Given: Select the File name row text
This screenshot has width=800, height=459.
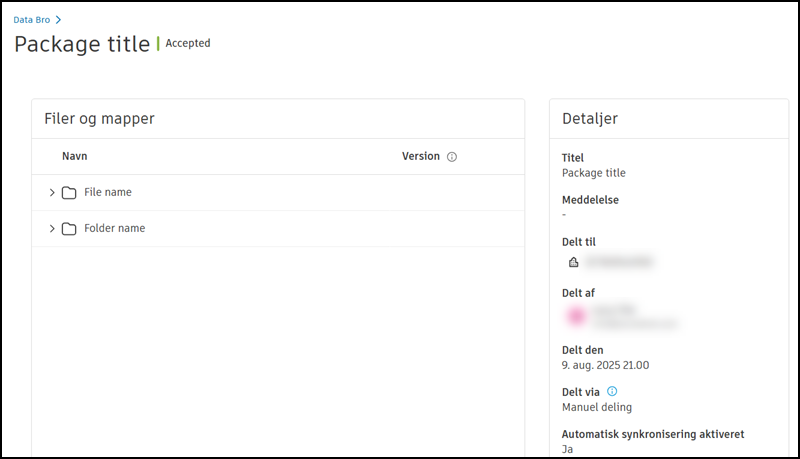Looking at the screenshot, I should (x=107, y=192).
